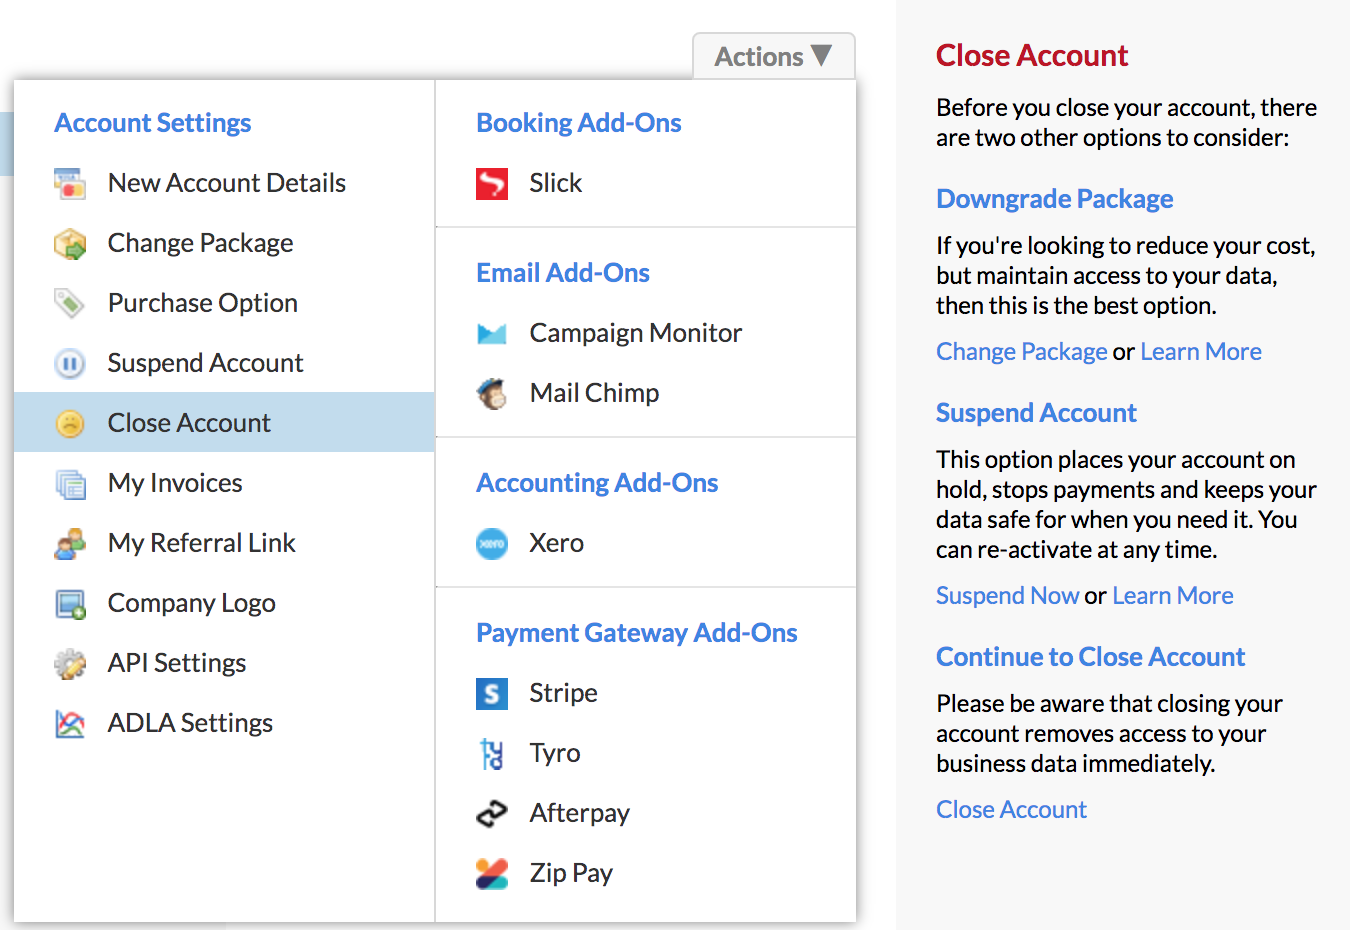The width and height of the screenshot is (1350, 930).
Task: Click the Tyro logo icon
Action: click(x=492, y=753)
